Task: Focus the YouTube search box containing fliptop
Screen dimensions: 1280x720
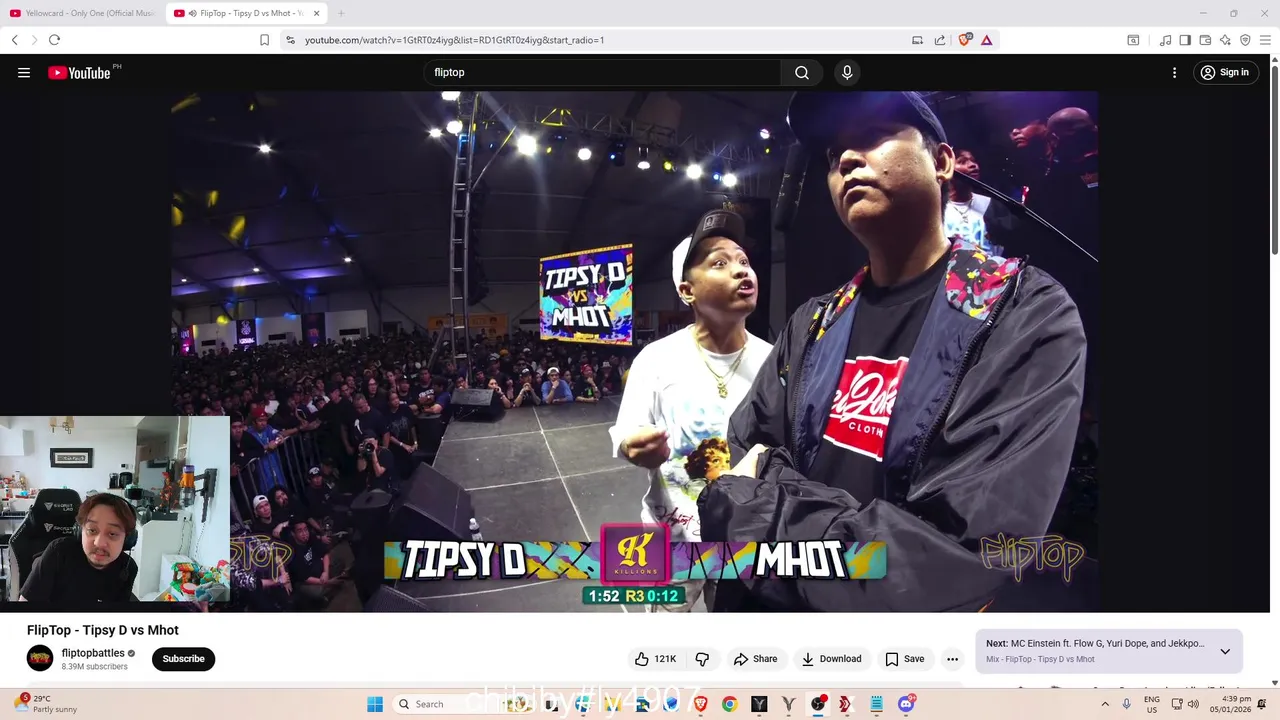Action: tap(602, 72)
